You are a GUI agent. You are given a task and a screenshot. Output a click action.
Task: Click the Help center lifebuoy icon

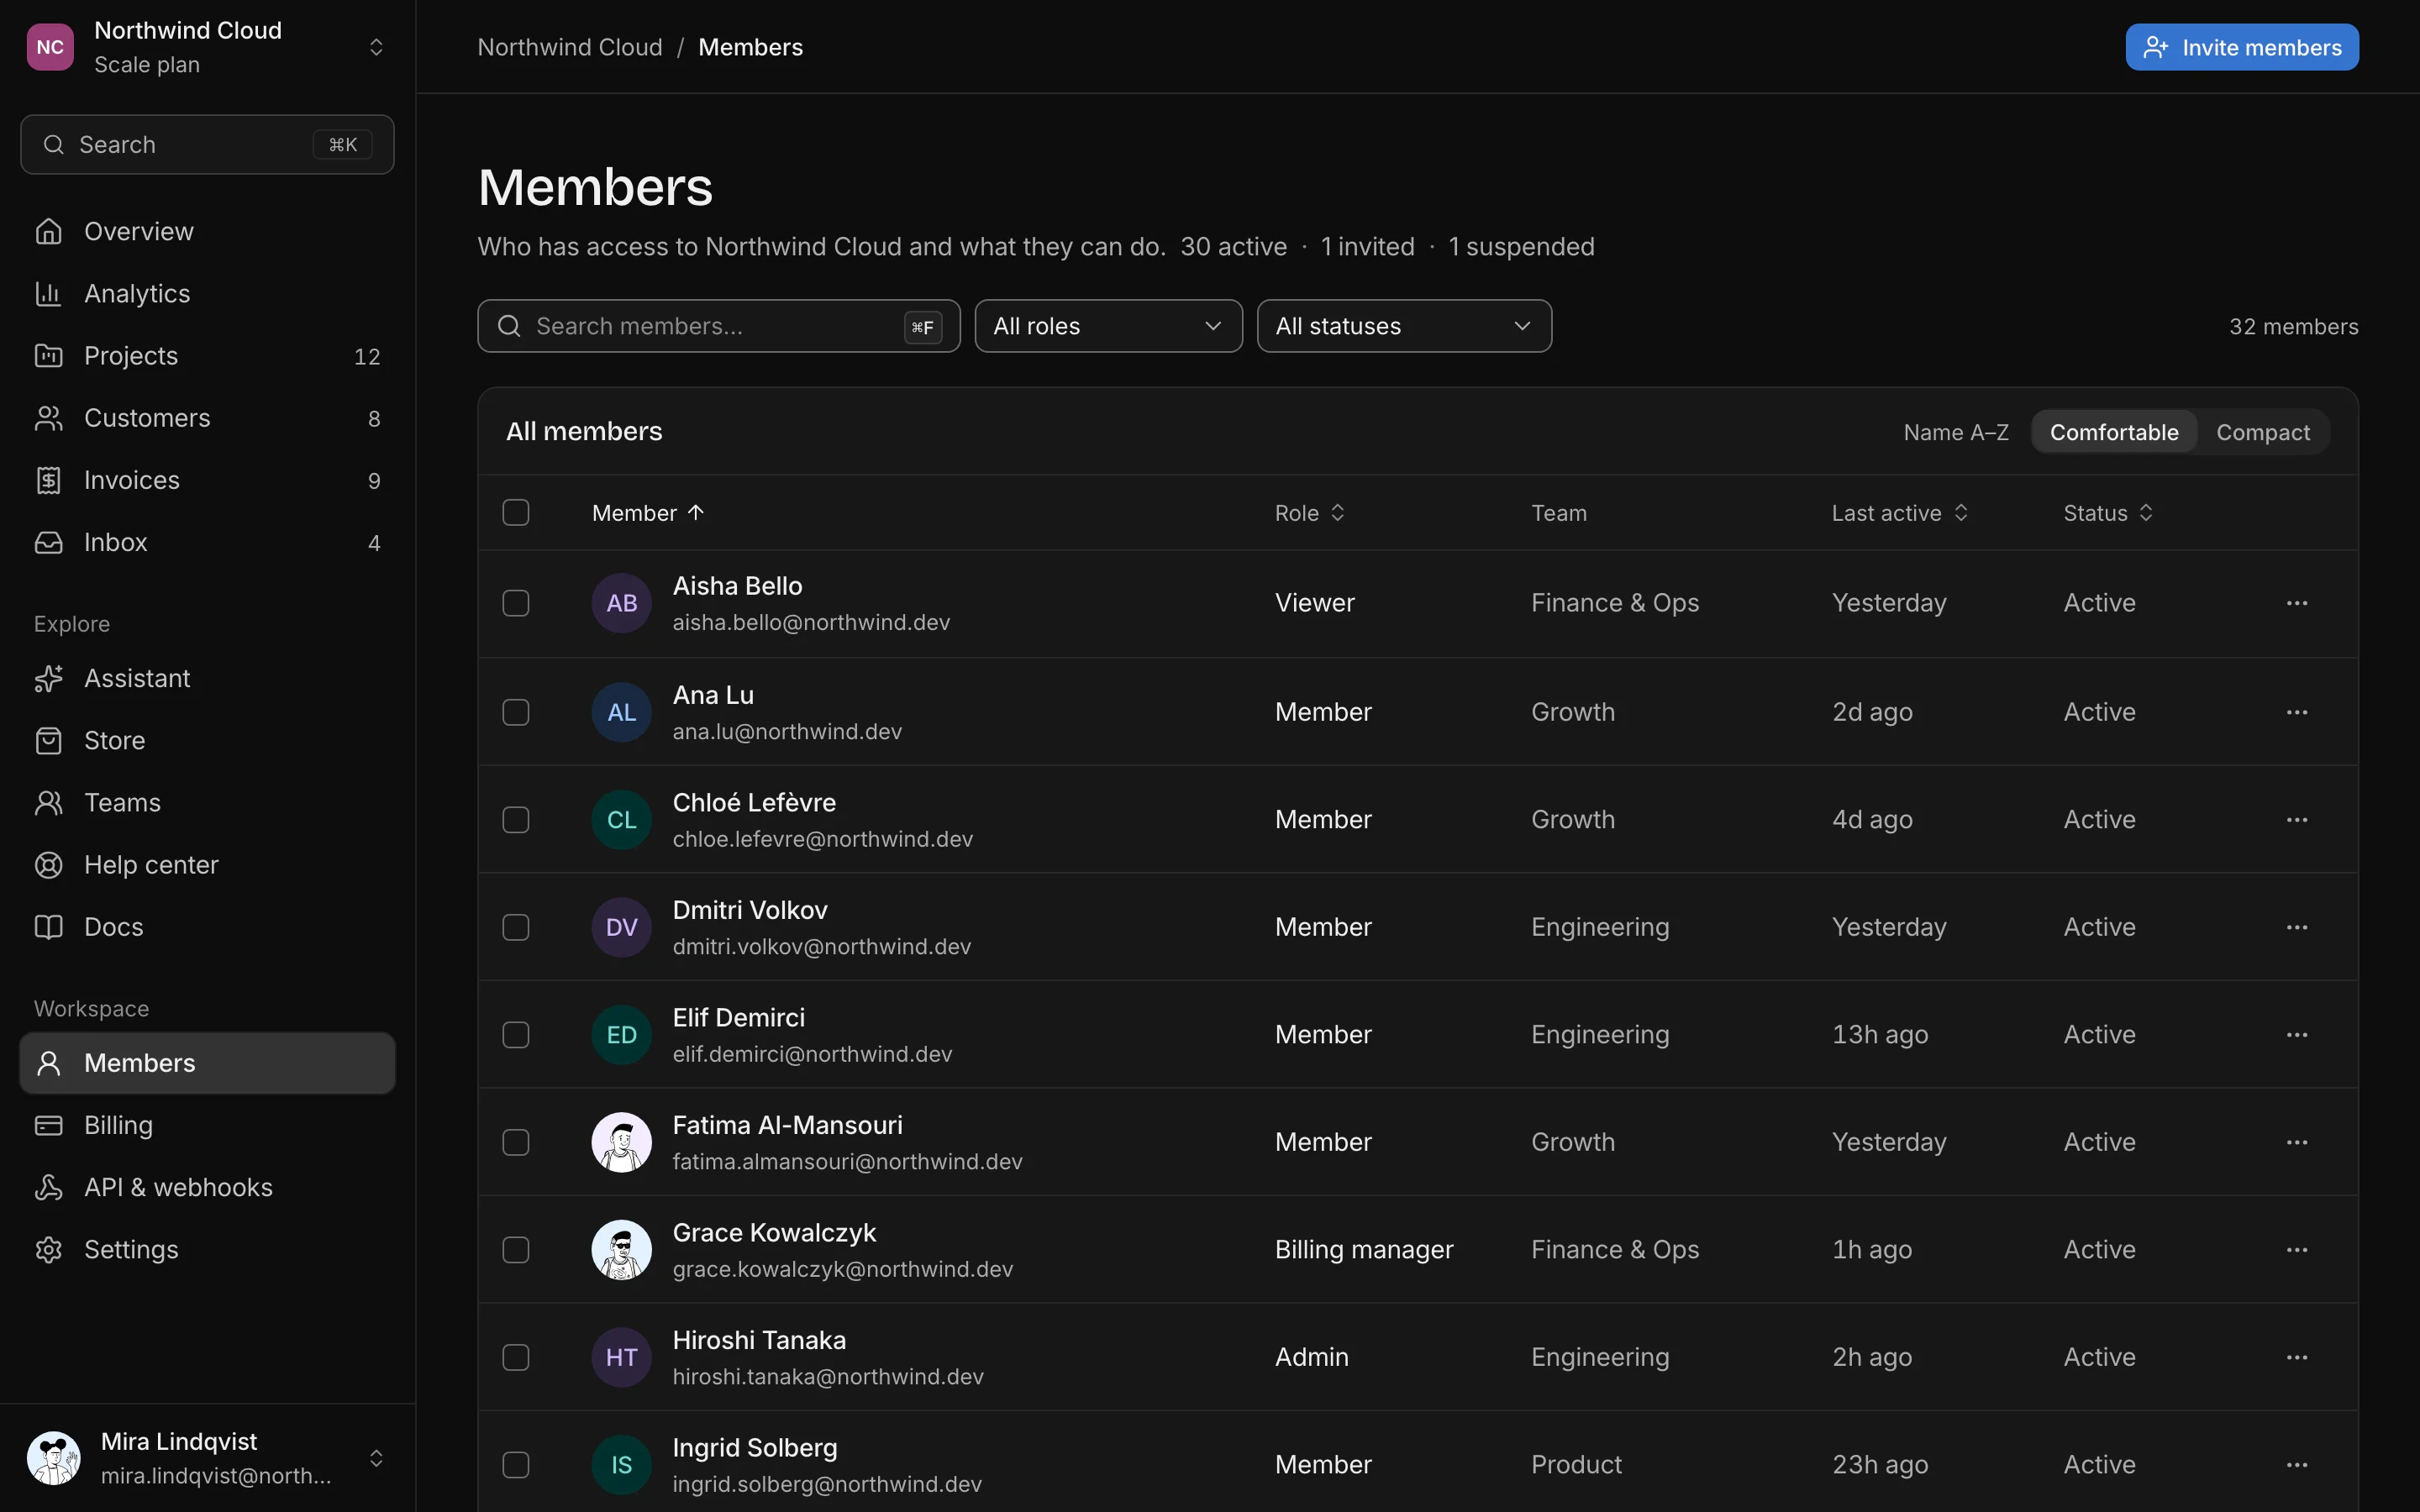coord(48,864)
